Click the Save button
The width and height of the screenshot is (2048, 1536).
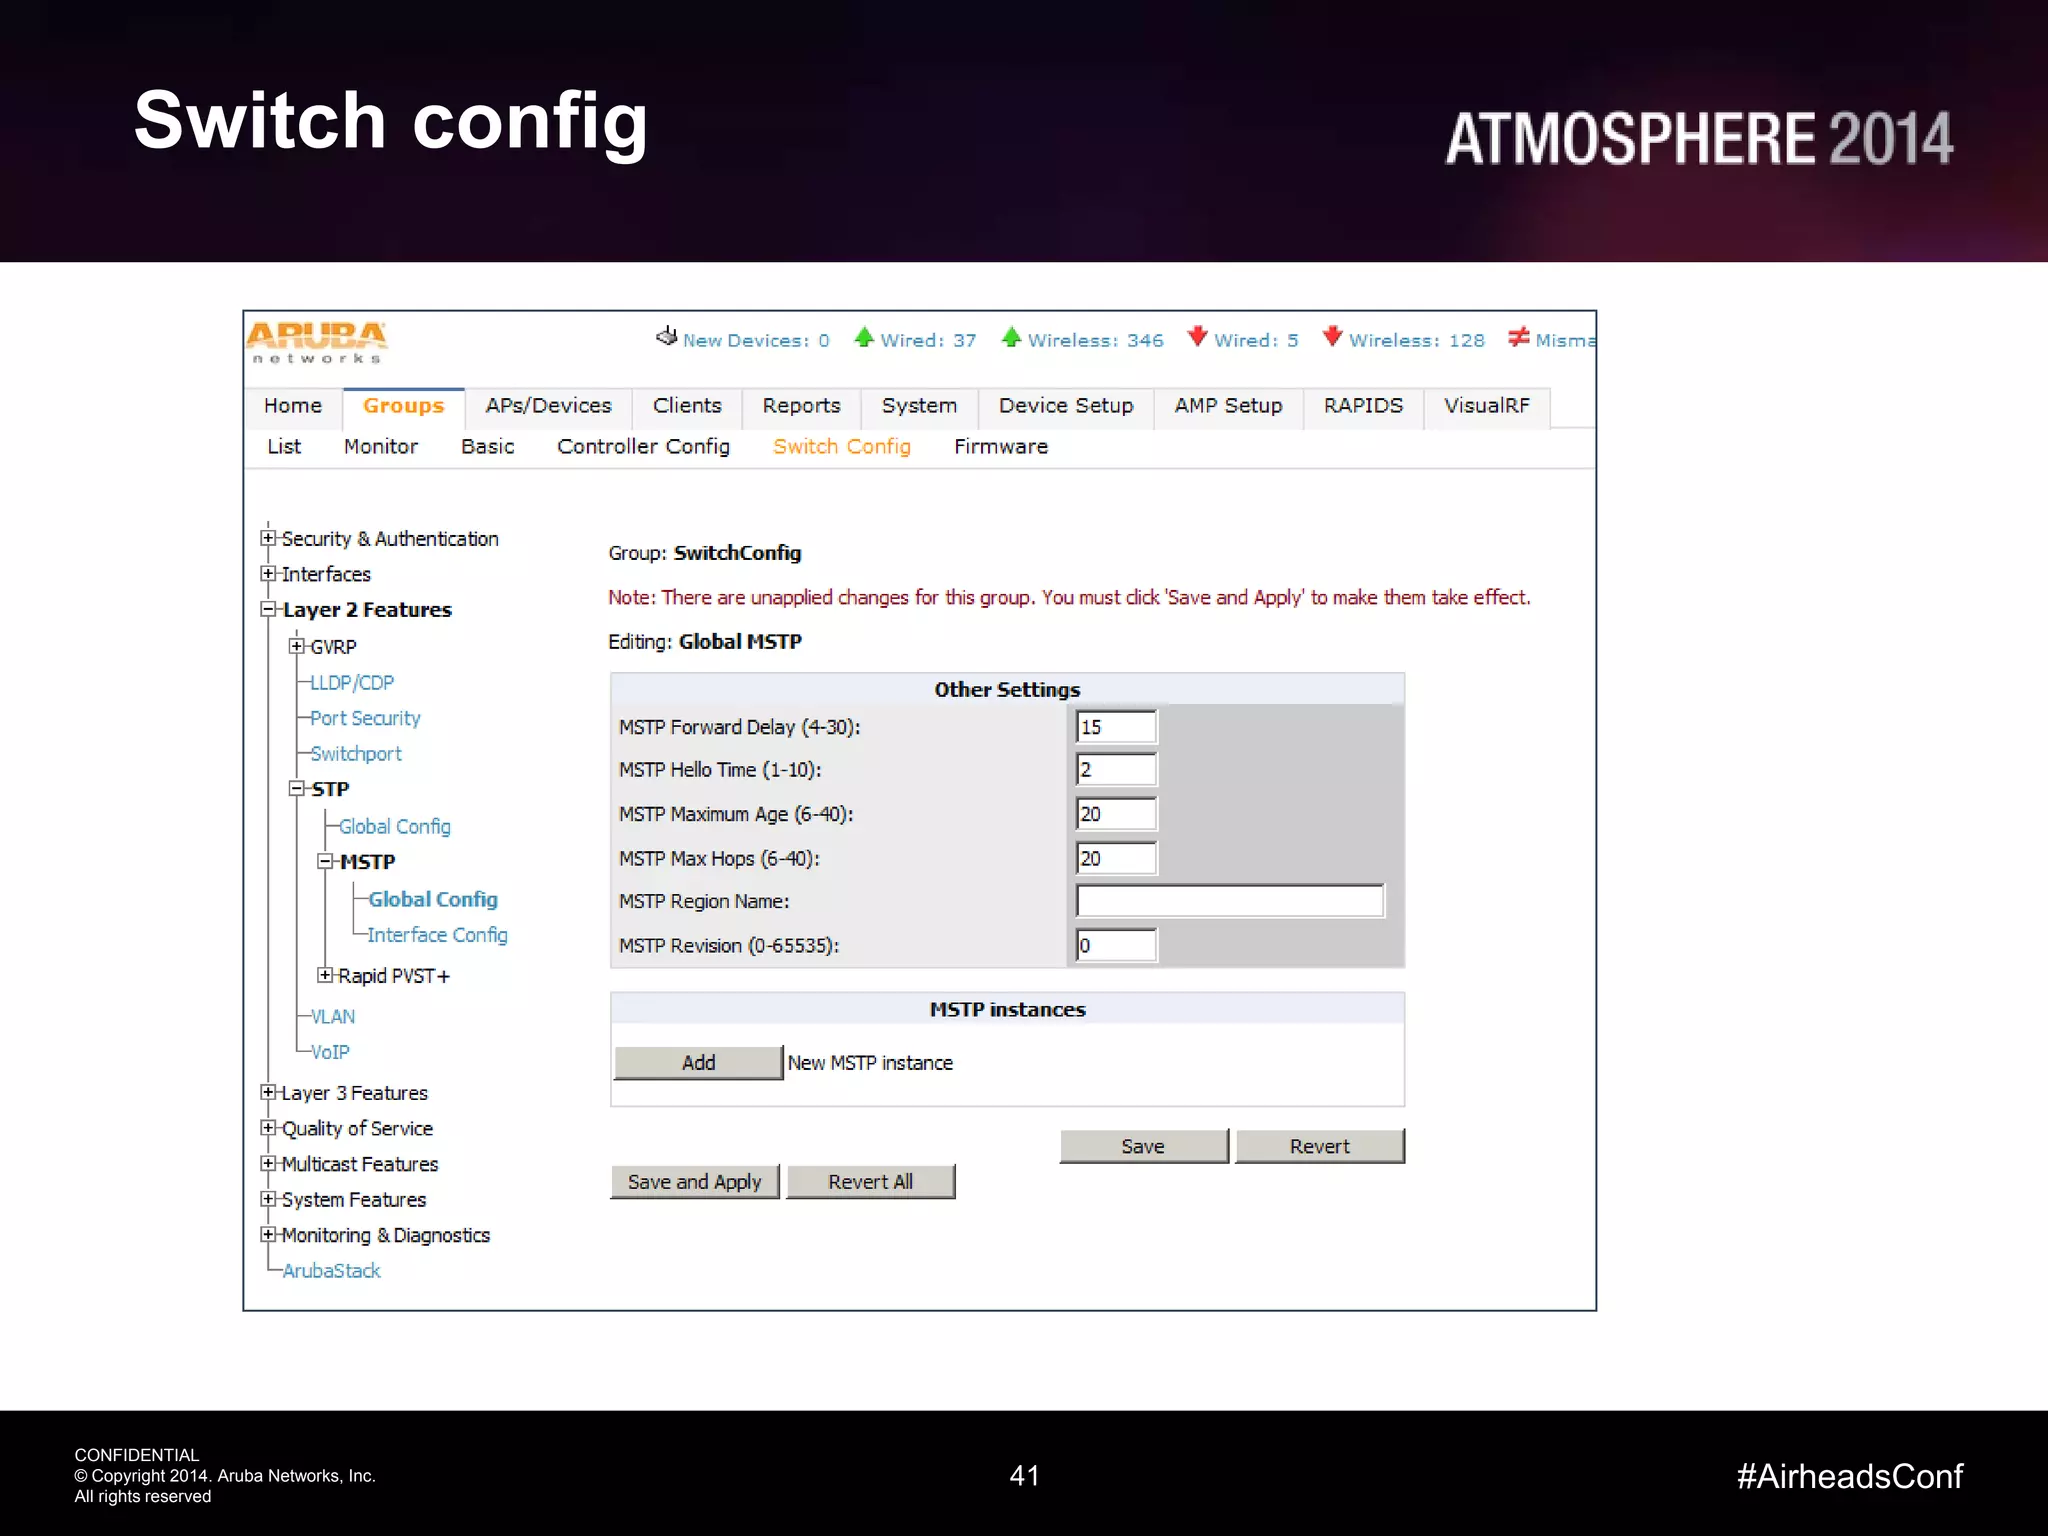pos(1144,1146)
